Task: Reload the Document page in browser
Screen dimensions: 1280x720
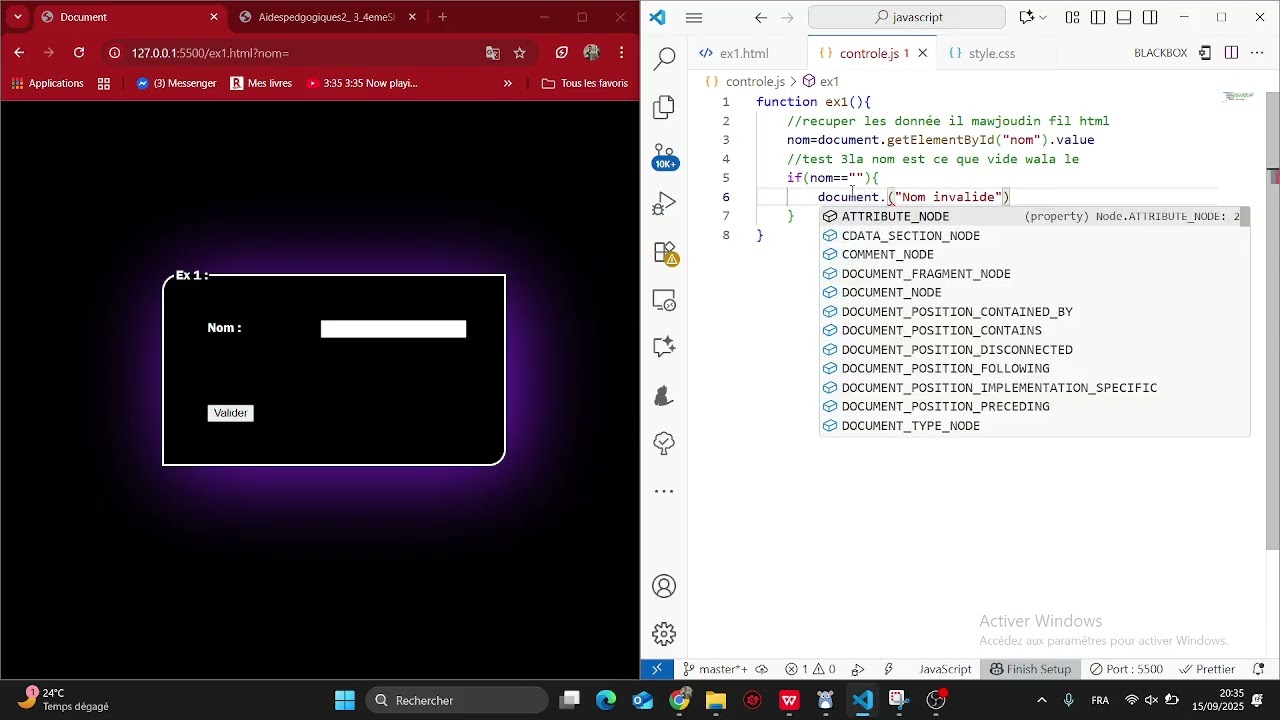Action: tap(79, 53)
